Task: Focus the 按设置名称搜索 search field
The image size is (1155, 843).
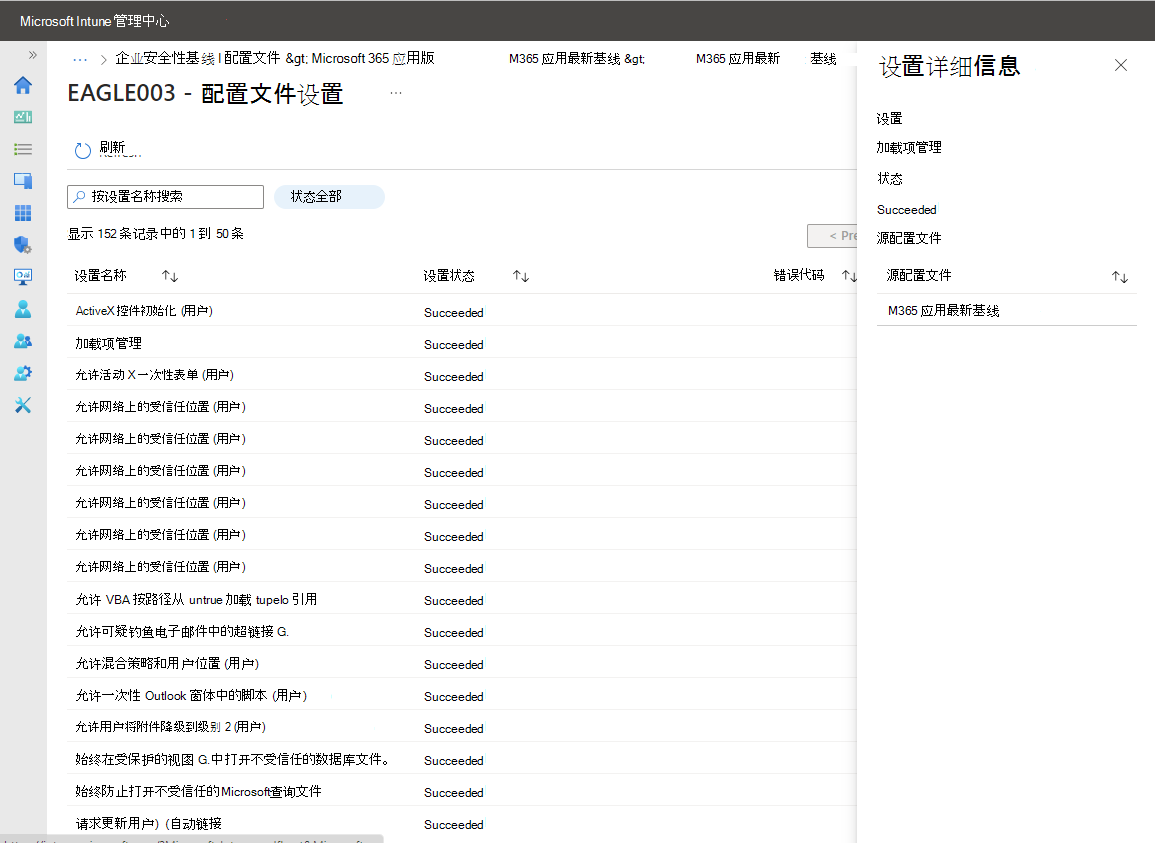Action: (165, 197)
